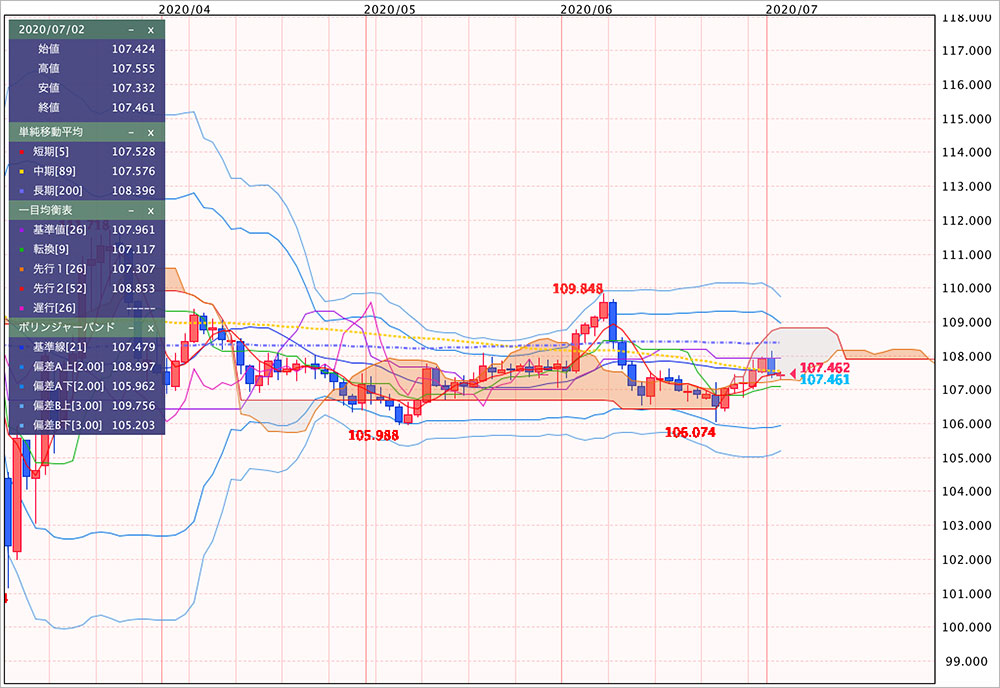This screenshot has width=1000, height=688.
Task: Click the green swatch beside 転換[9]
Action: (x=20, y=249)
